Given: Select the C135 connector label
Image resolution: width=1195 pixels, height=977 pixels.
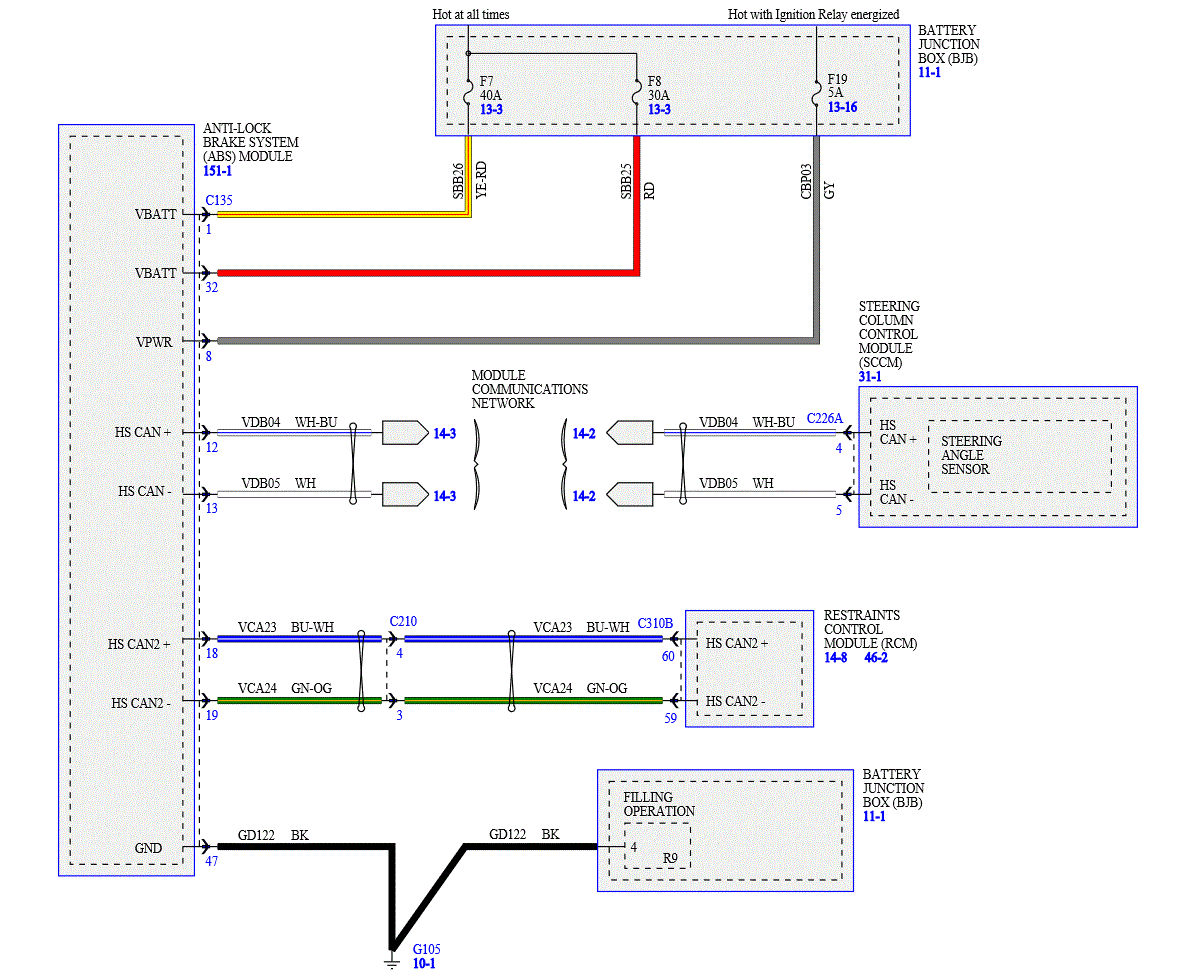Looking at the screenshot, I should click(219, 200).
